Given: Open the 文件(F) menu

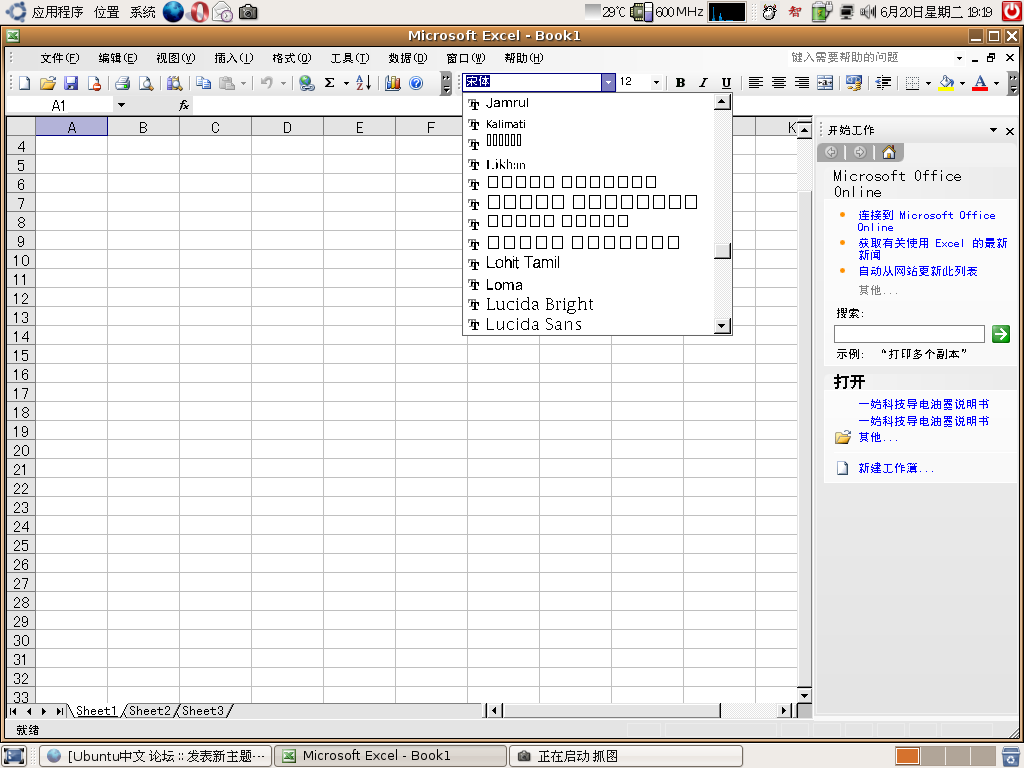Looking at the screenshot, I should click(x=59, y=58).
